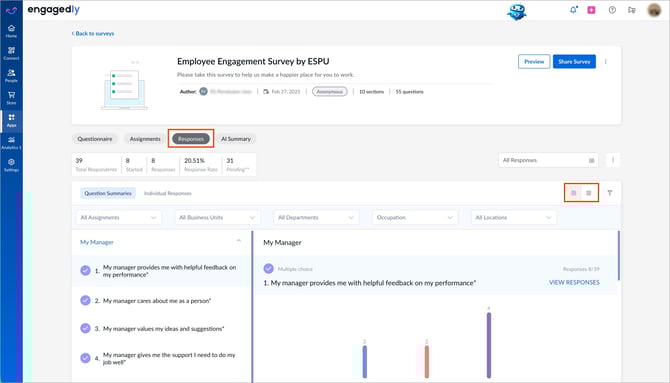Click the tallest purple chart bar

tap(489, 345)
